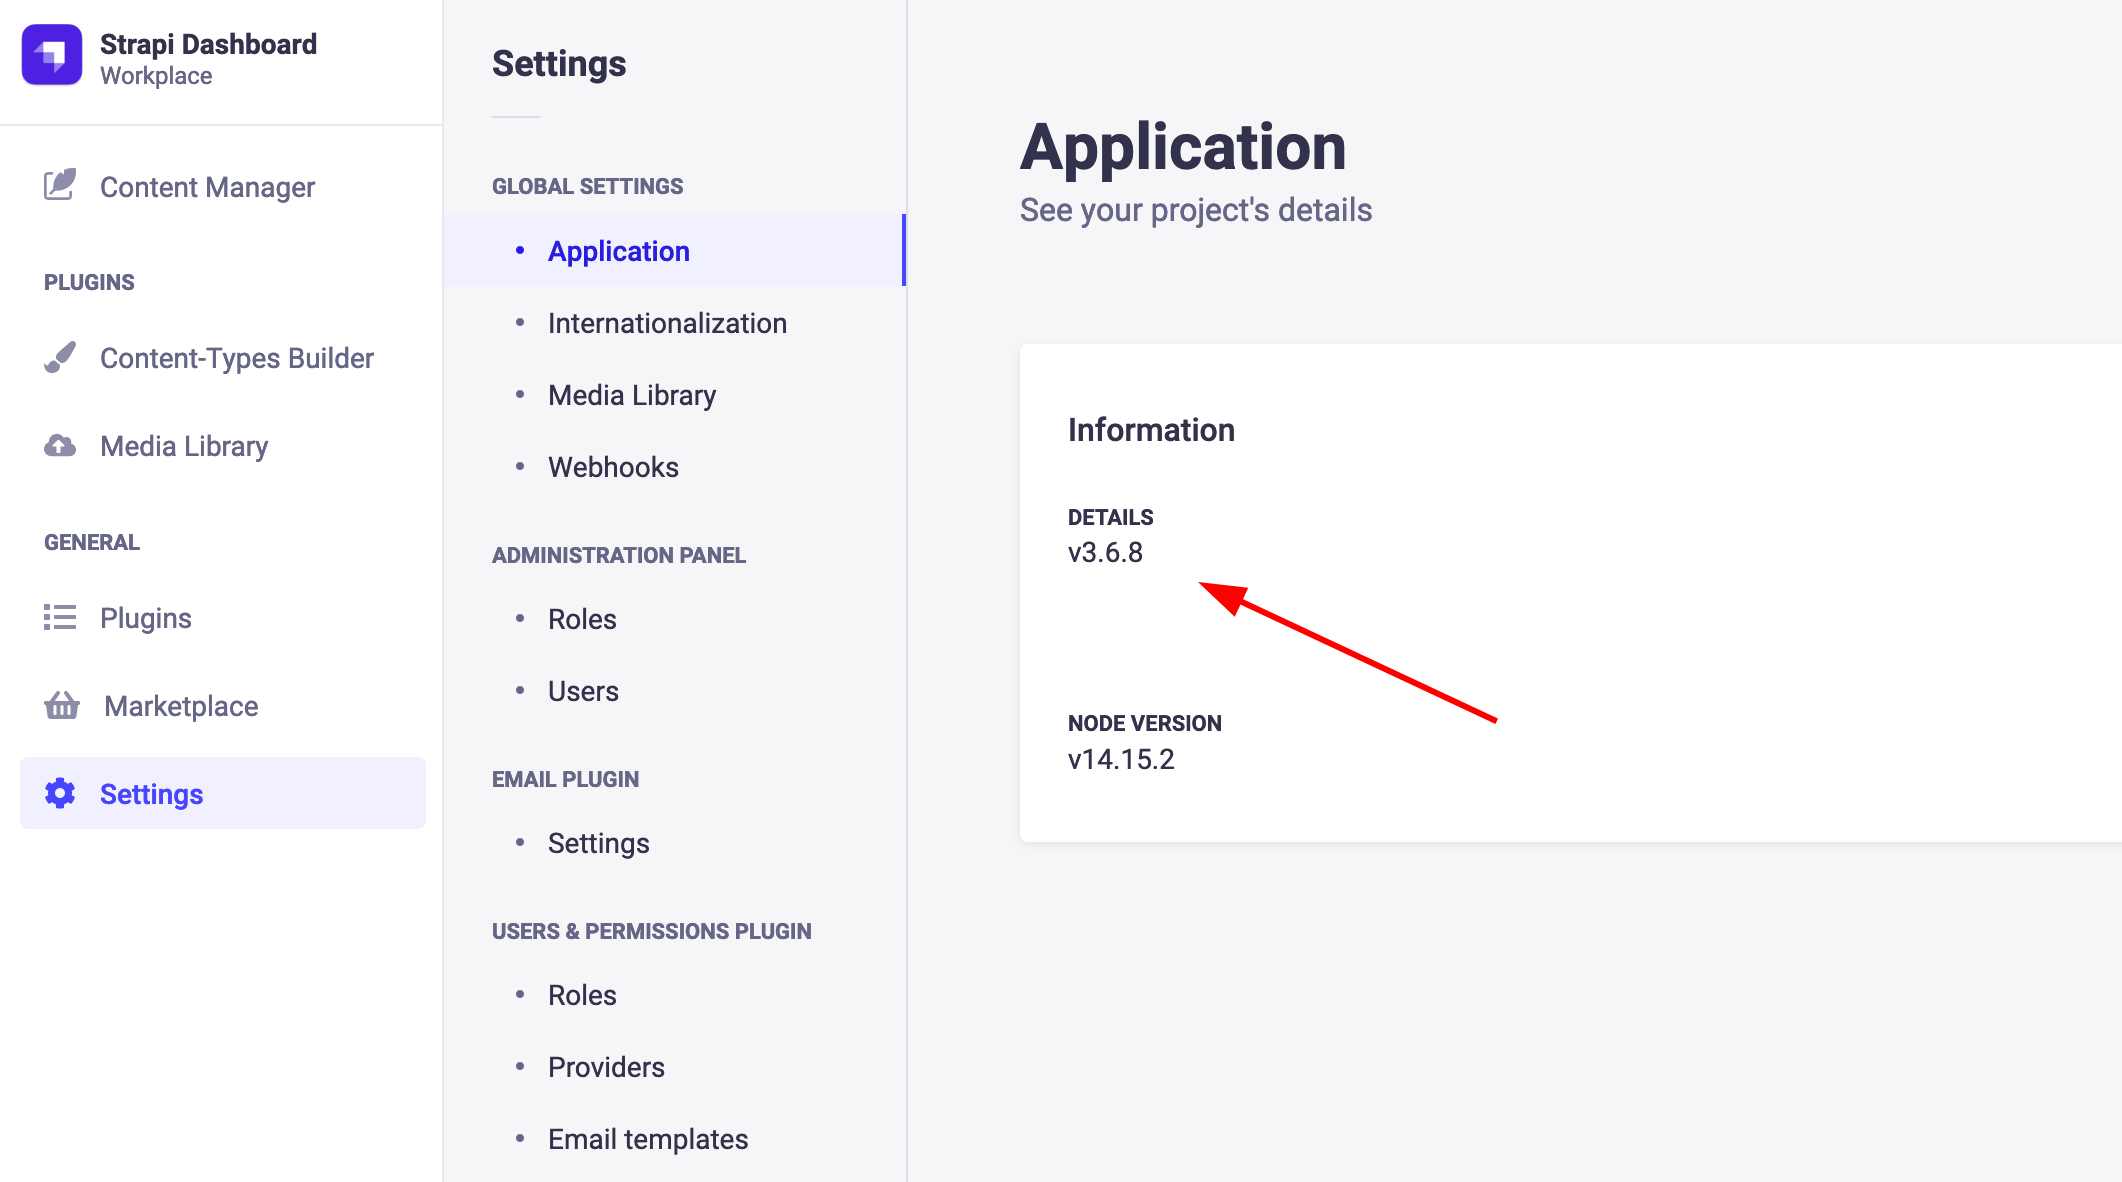This screenshot has width=2122, height=1182.
Task: Open the Content Manager from the sidebar
Action: click(x=207, y=187)
